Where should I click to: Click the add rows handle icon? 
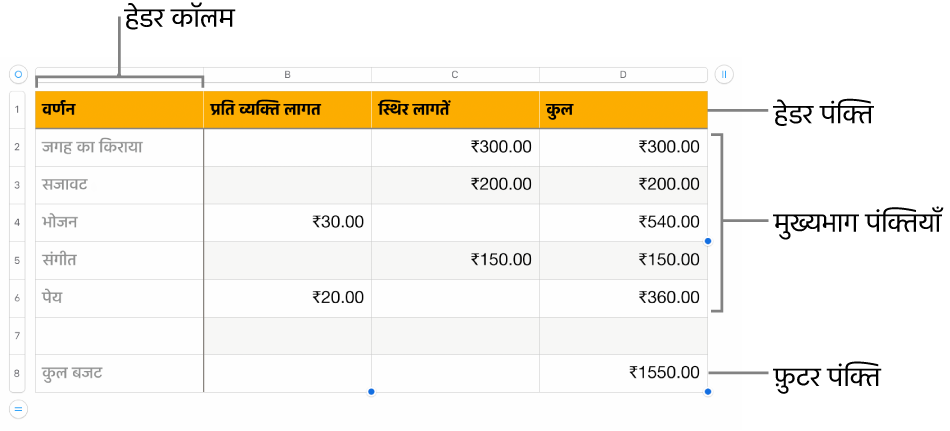click(x=18, y=409)
